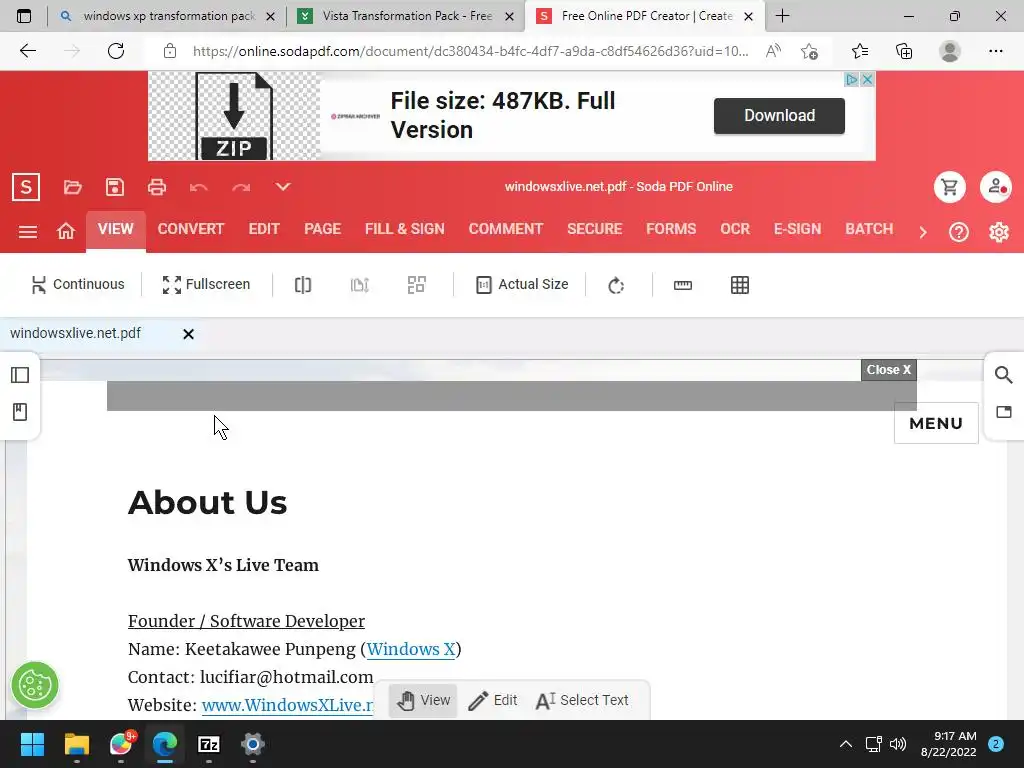Click the MENU button in the document
This screenshot has width=1024, height=768.
[x=936, y=423]
